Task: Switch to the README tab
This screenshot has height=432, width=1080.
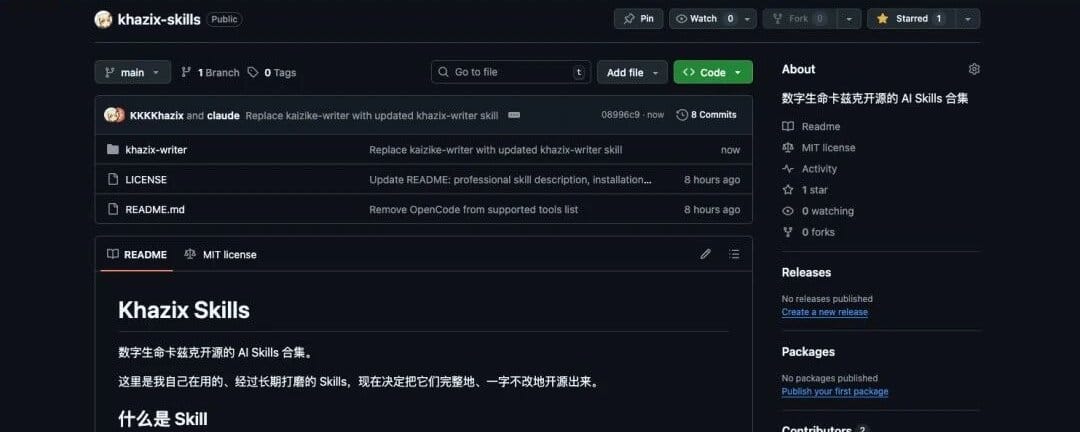Action: click(137, 254)
